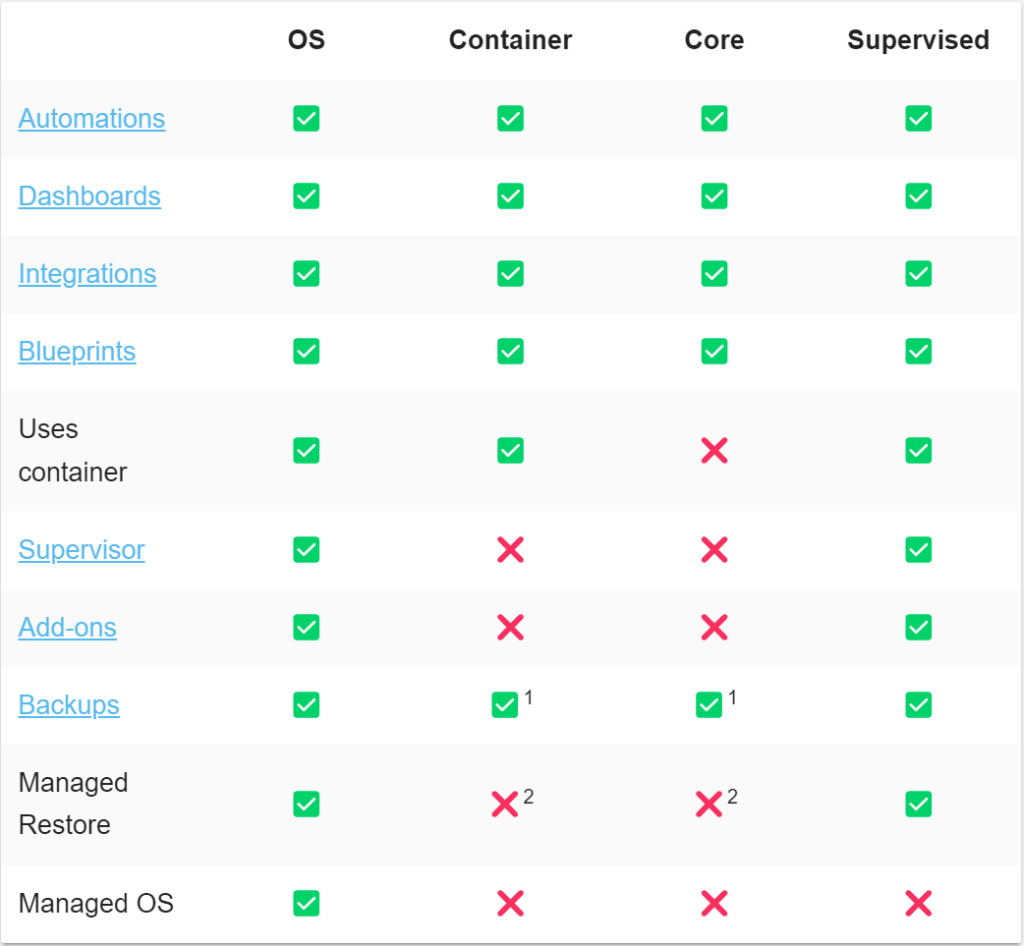
Task: Click the green check for Supervised Automations
Action: (918, 119)
